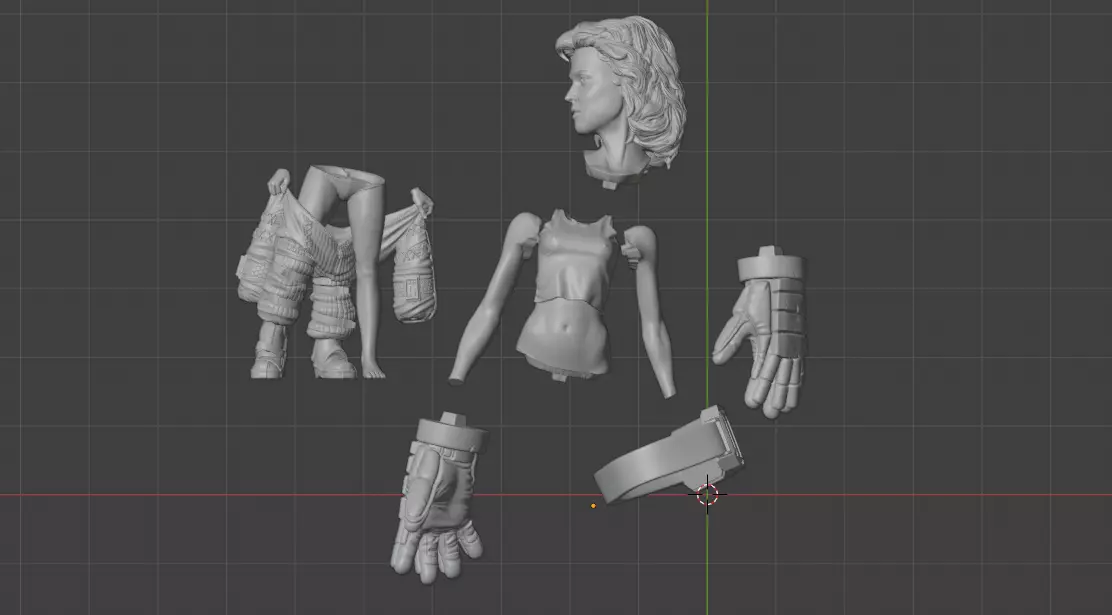Click the 3D cursor at the world origin
Viewport: 1112px width, 615px height.
pos(707,495)
